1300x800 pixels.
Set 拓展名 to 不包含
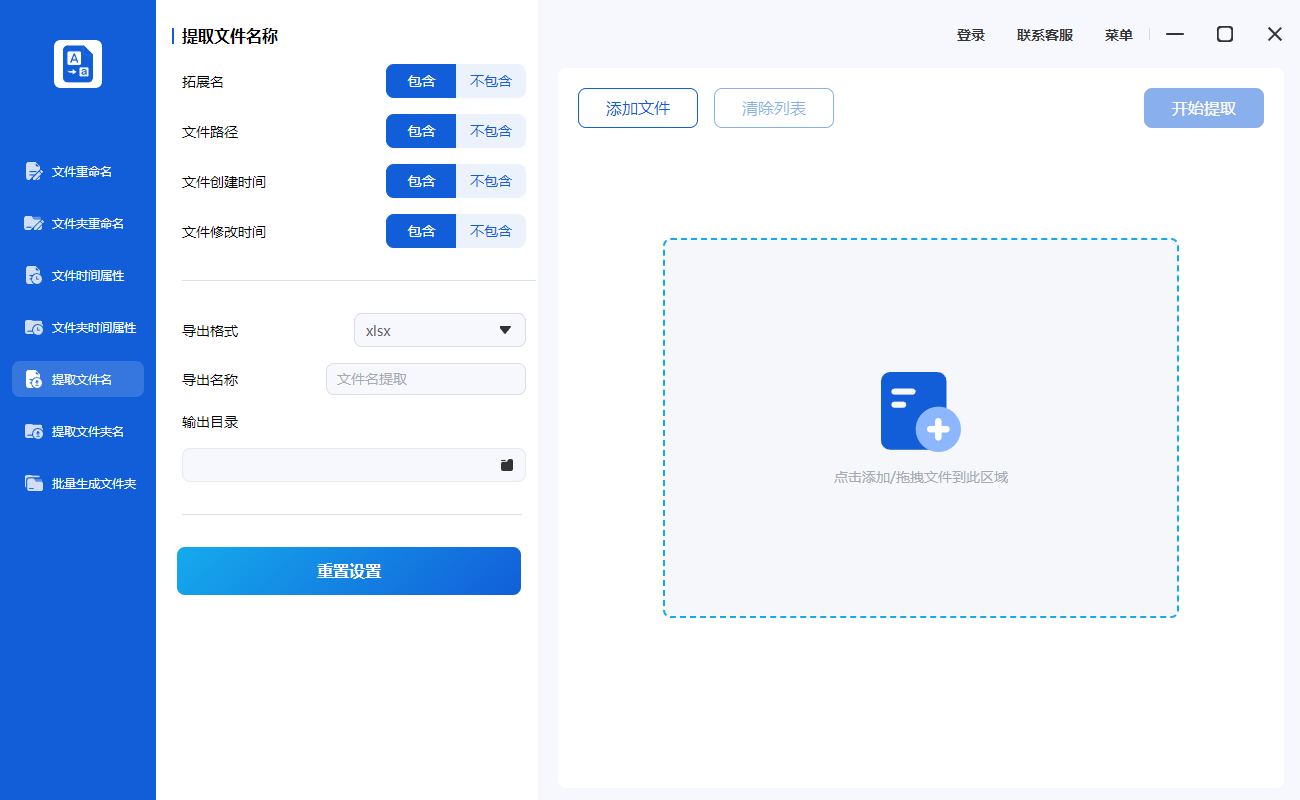point(491,81)
